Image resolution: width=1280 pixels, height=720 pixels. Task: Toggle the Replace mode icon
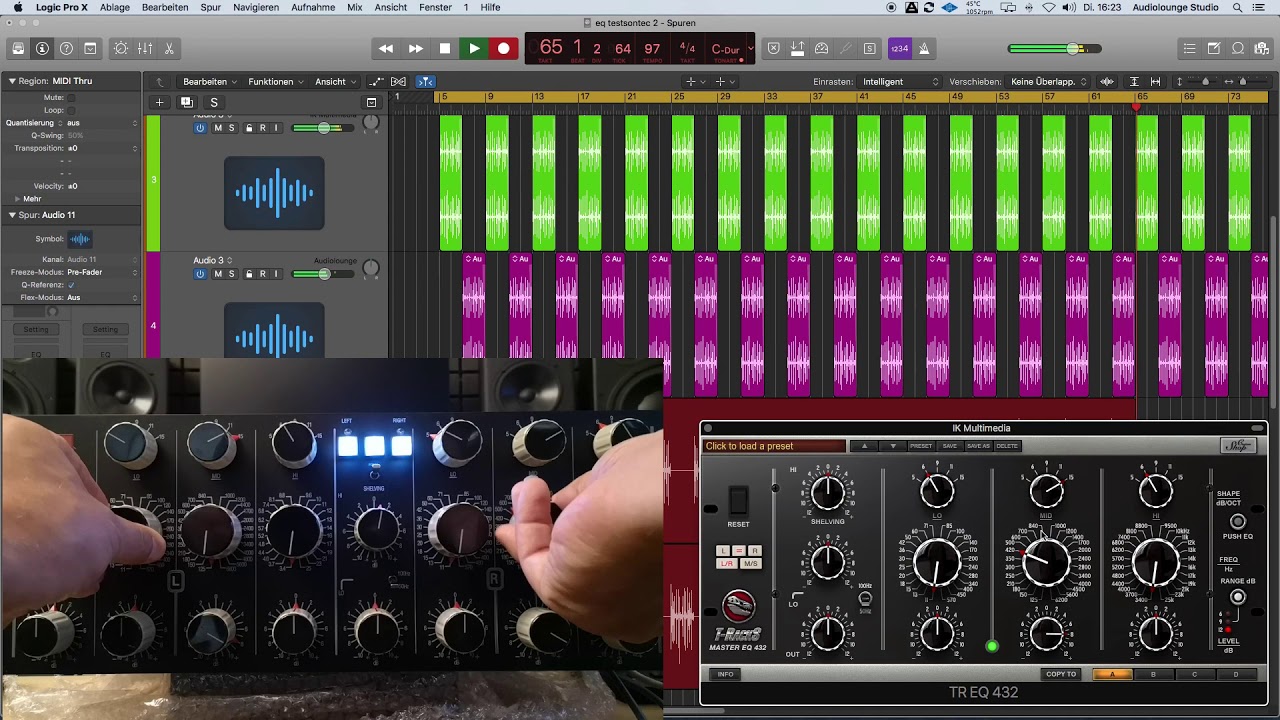point(773,48)
